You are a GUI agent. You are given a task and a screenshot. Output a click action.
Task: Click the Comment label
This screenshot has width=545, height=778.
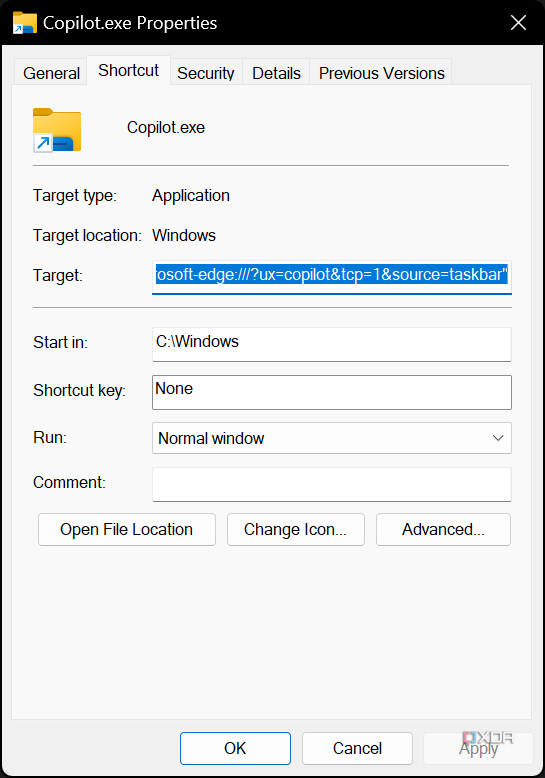point(69,482)
